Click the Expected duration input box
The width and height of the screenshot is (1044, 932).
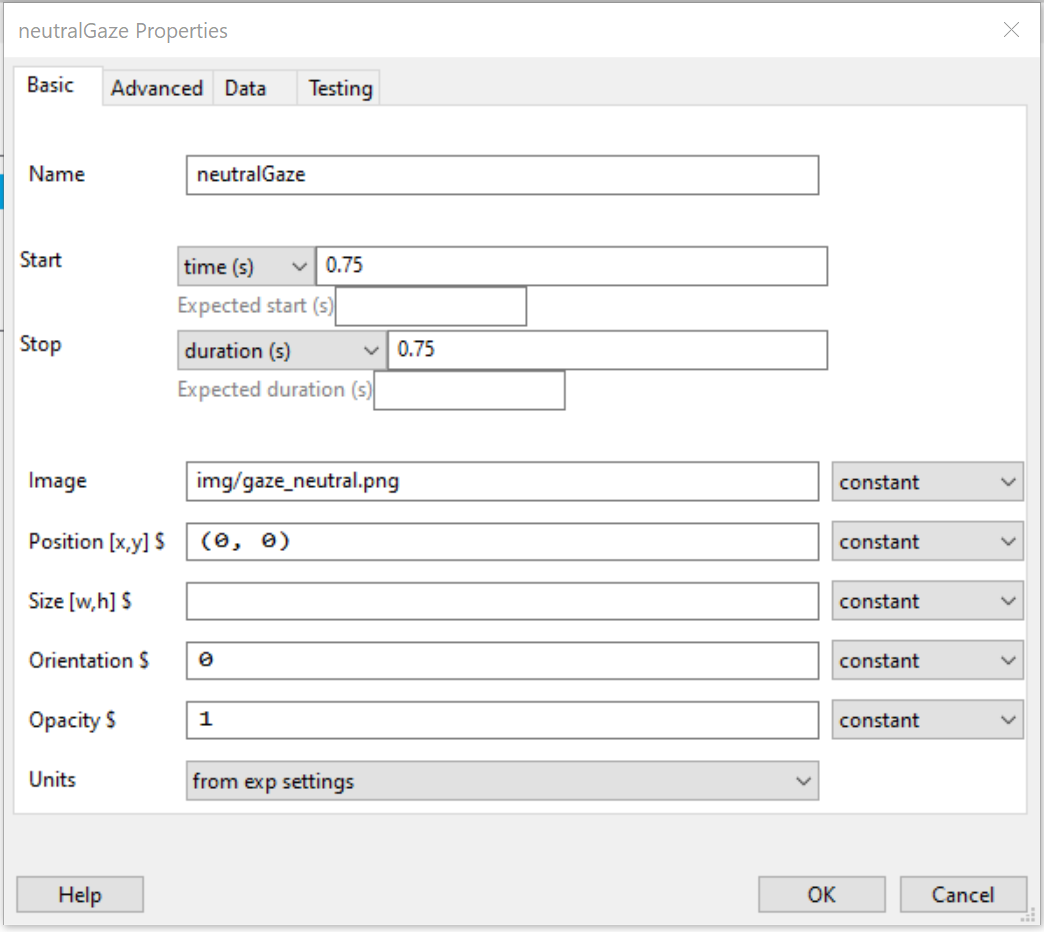pos(469,390)
